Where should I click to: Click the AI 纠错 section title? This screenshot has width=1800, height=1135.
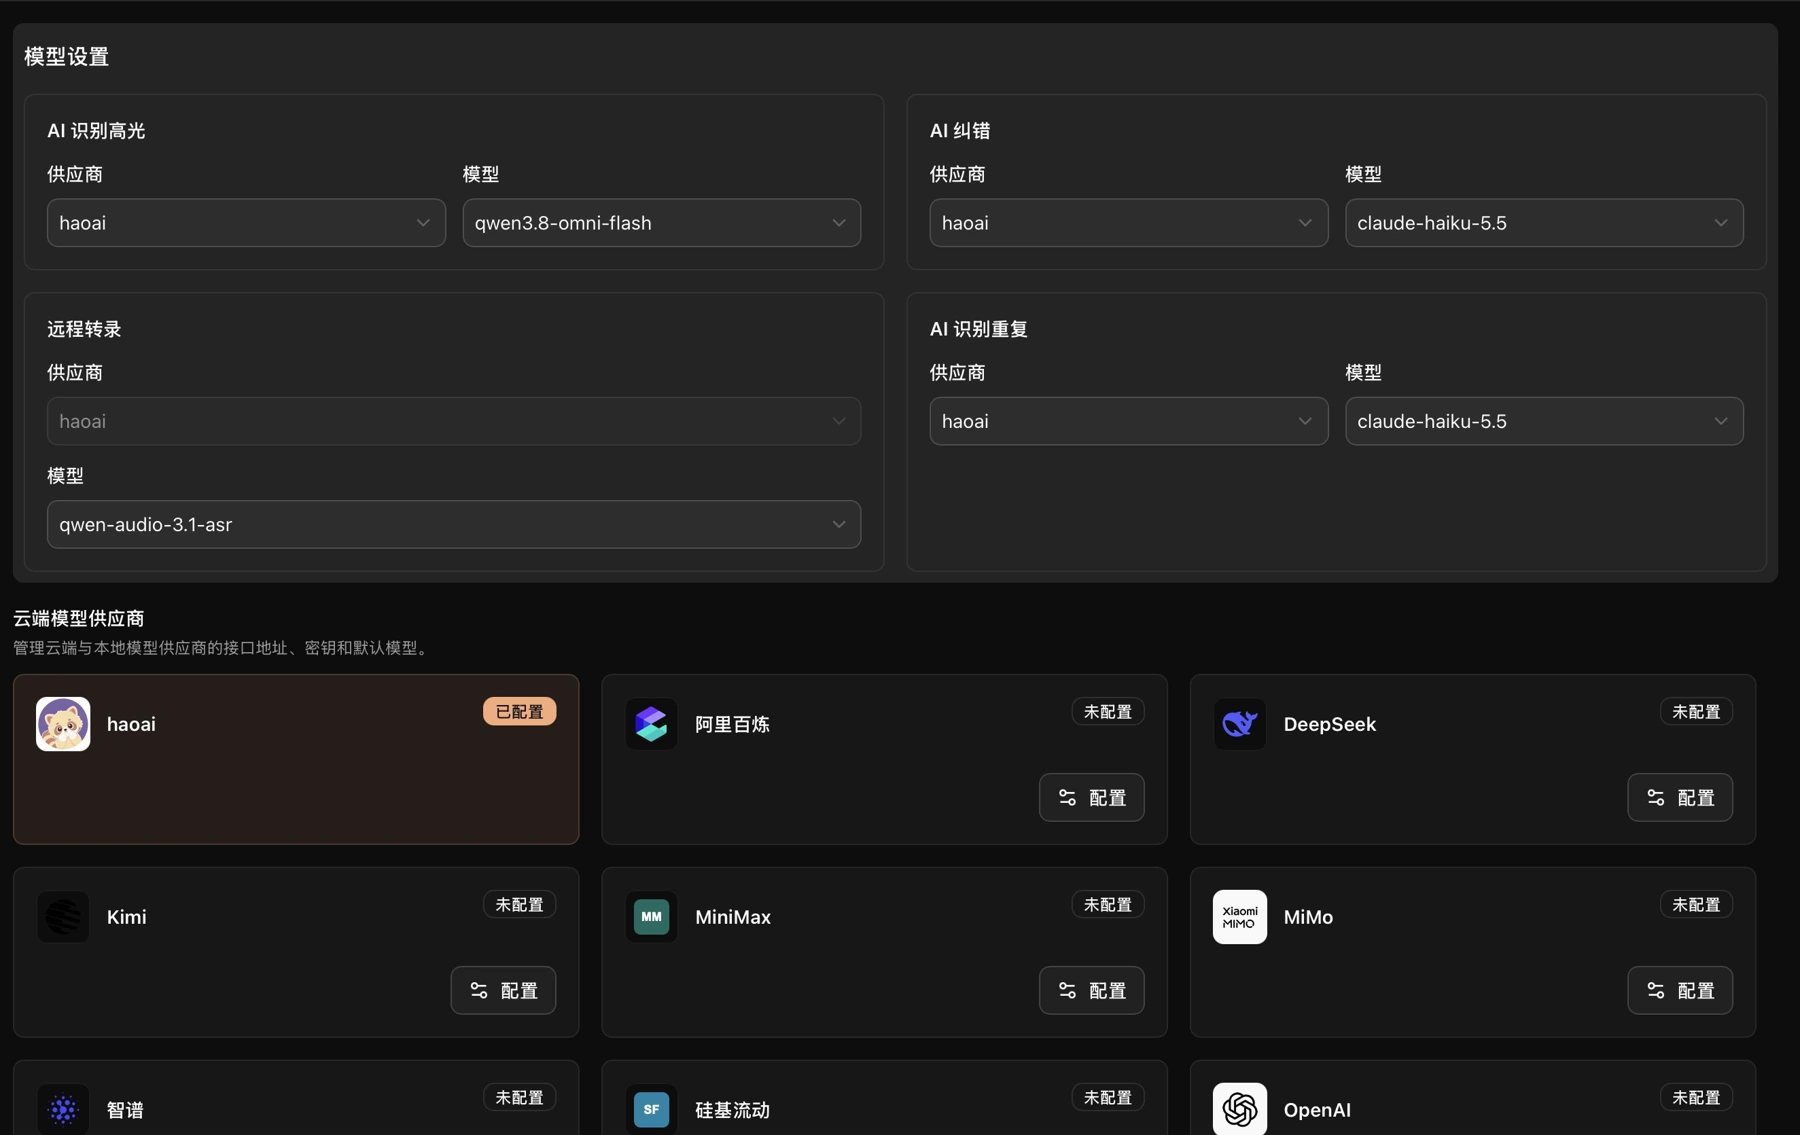pyautogui.click(x=960, y=131)
